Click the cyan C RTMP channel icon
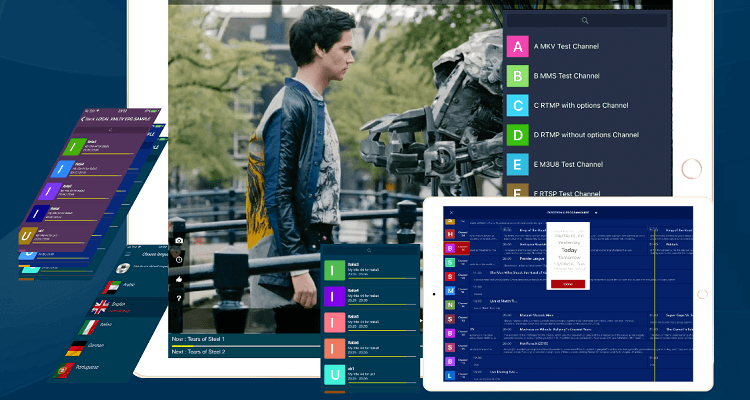Screen dimensions: 750x400 click(517, 105)
